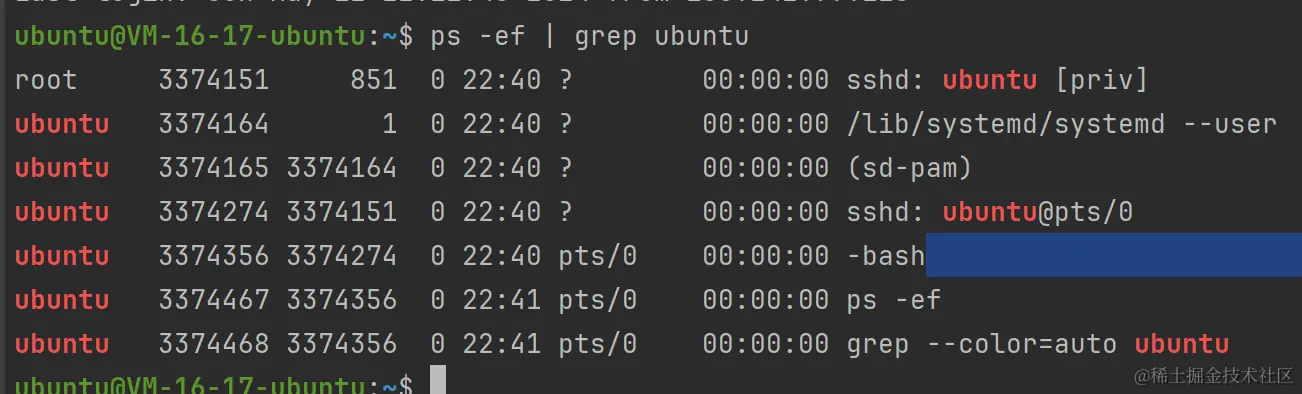Click the "(sd-pam)" process entry

coord(909,168)
